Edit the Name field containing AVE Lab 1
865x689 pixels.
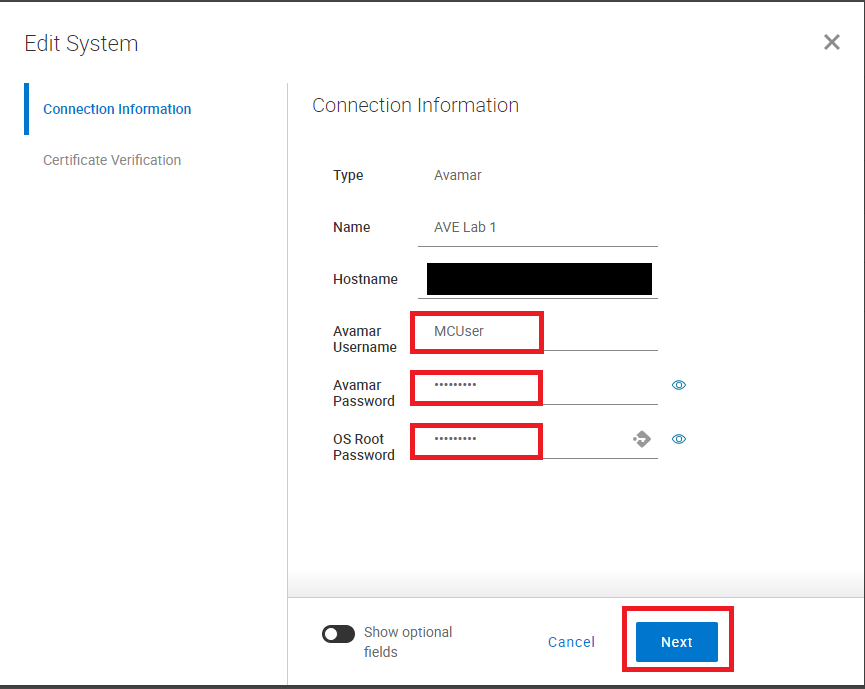538,227
